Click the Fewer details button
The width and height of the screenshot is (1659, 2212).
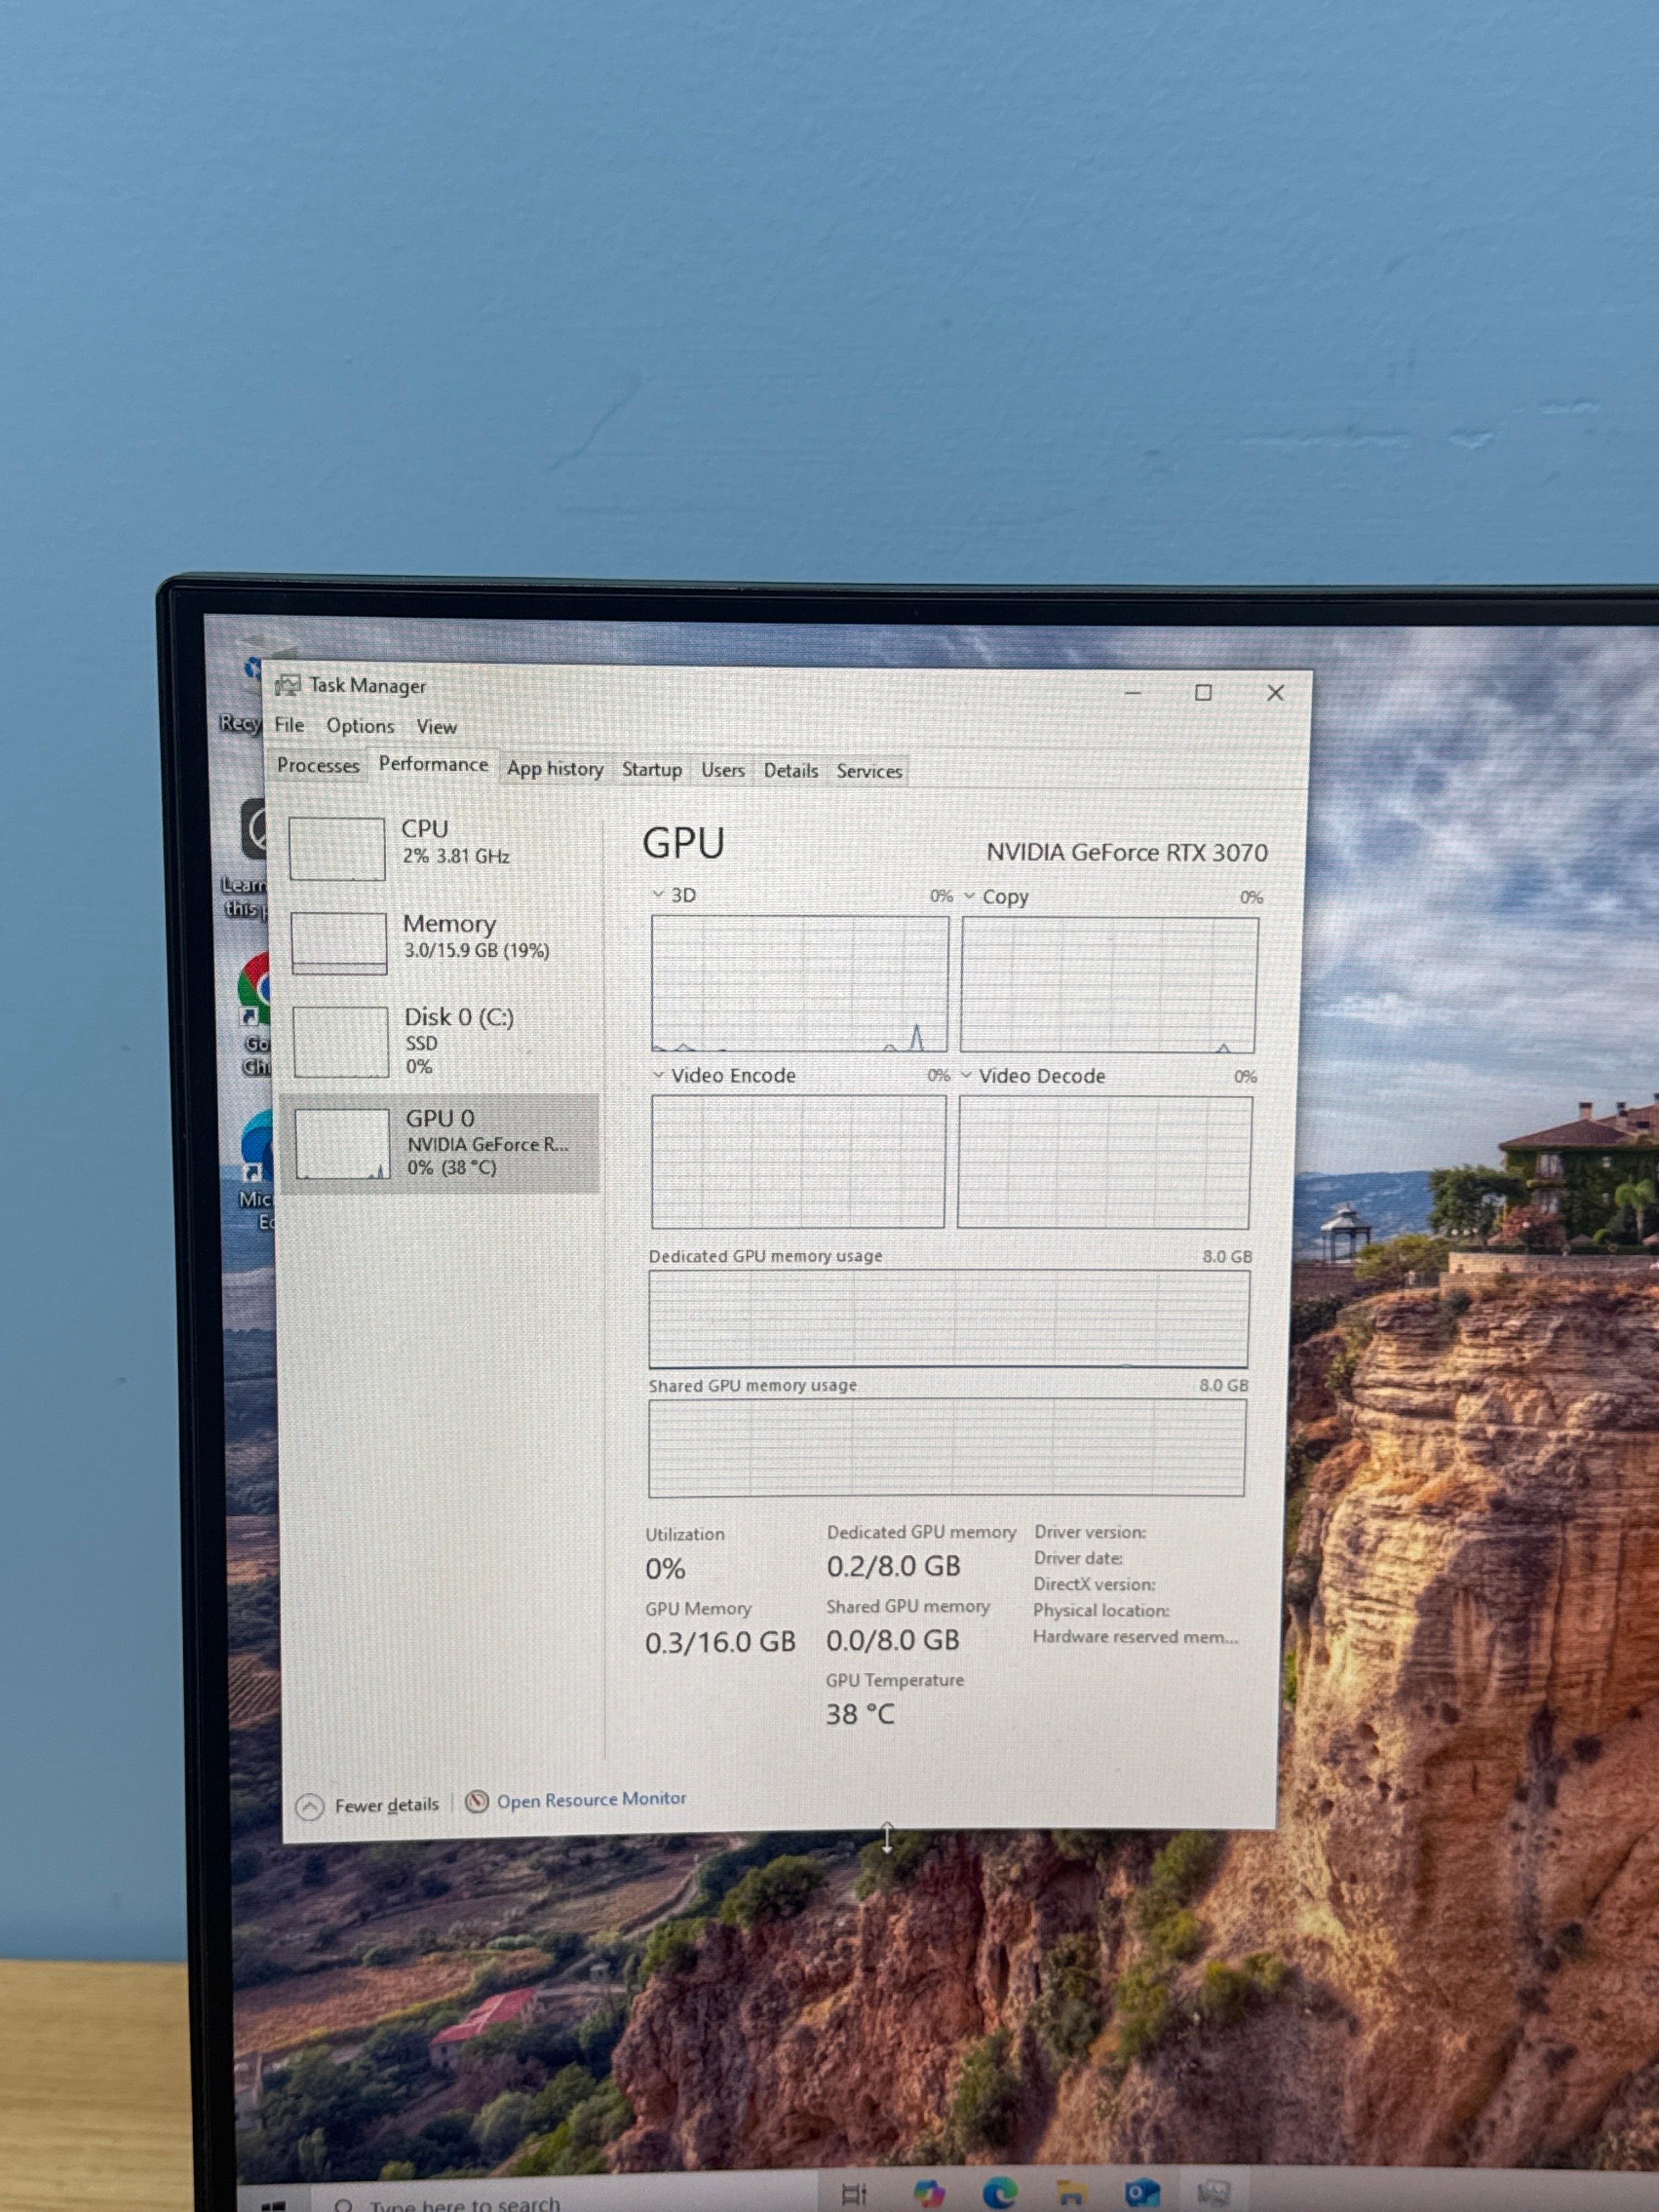pos(368,1806)
